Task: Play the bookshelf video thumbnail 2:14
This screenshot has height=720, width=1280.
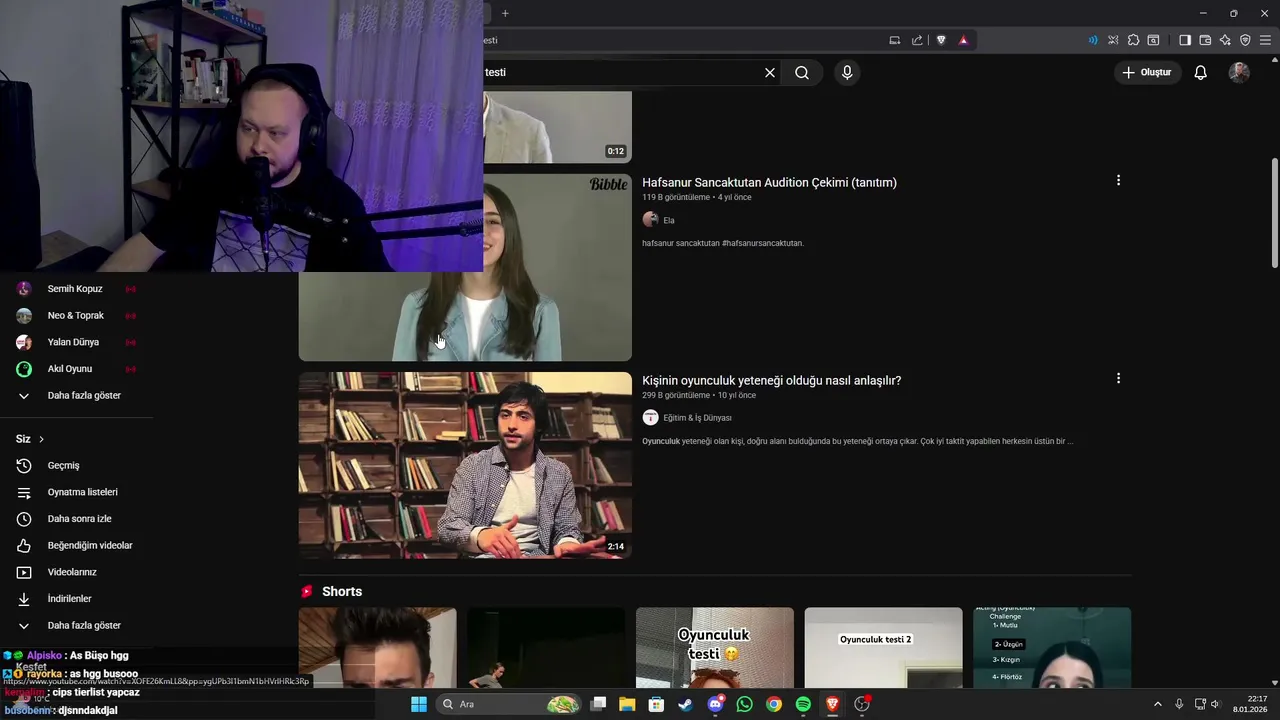Action: [x=465, y=465]
